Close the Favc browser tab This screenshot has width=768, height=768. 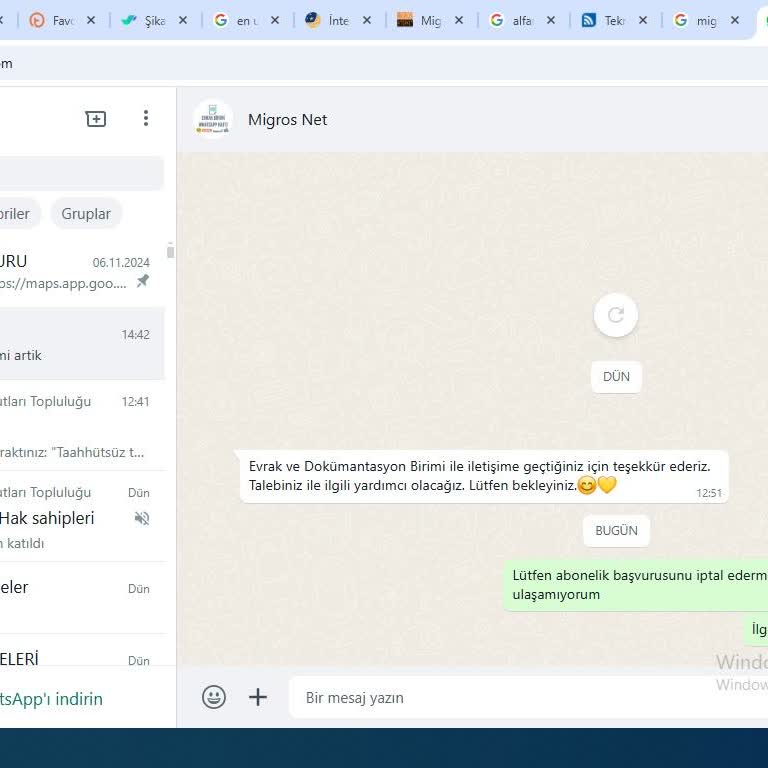(91, 20)
